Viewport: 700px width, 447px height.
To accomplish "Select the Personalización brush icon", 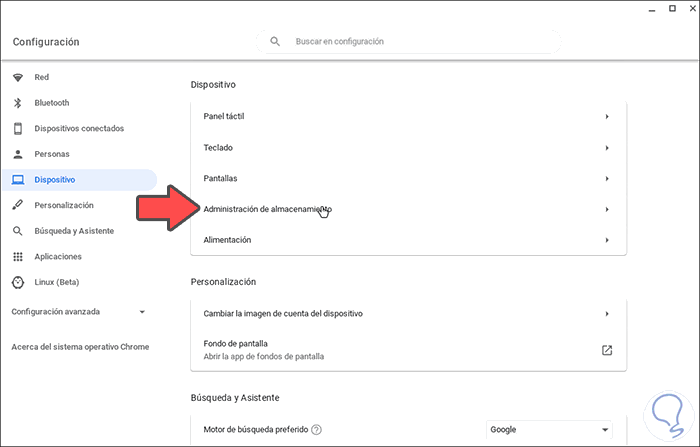I will [x=17, y=205].
